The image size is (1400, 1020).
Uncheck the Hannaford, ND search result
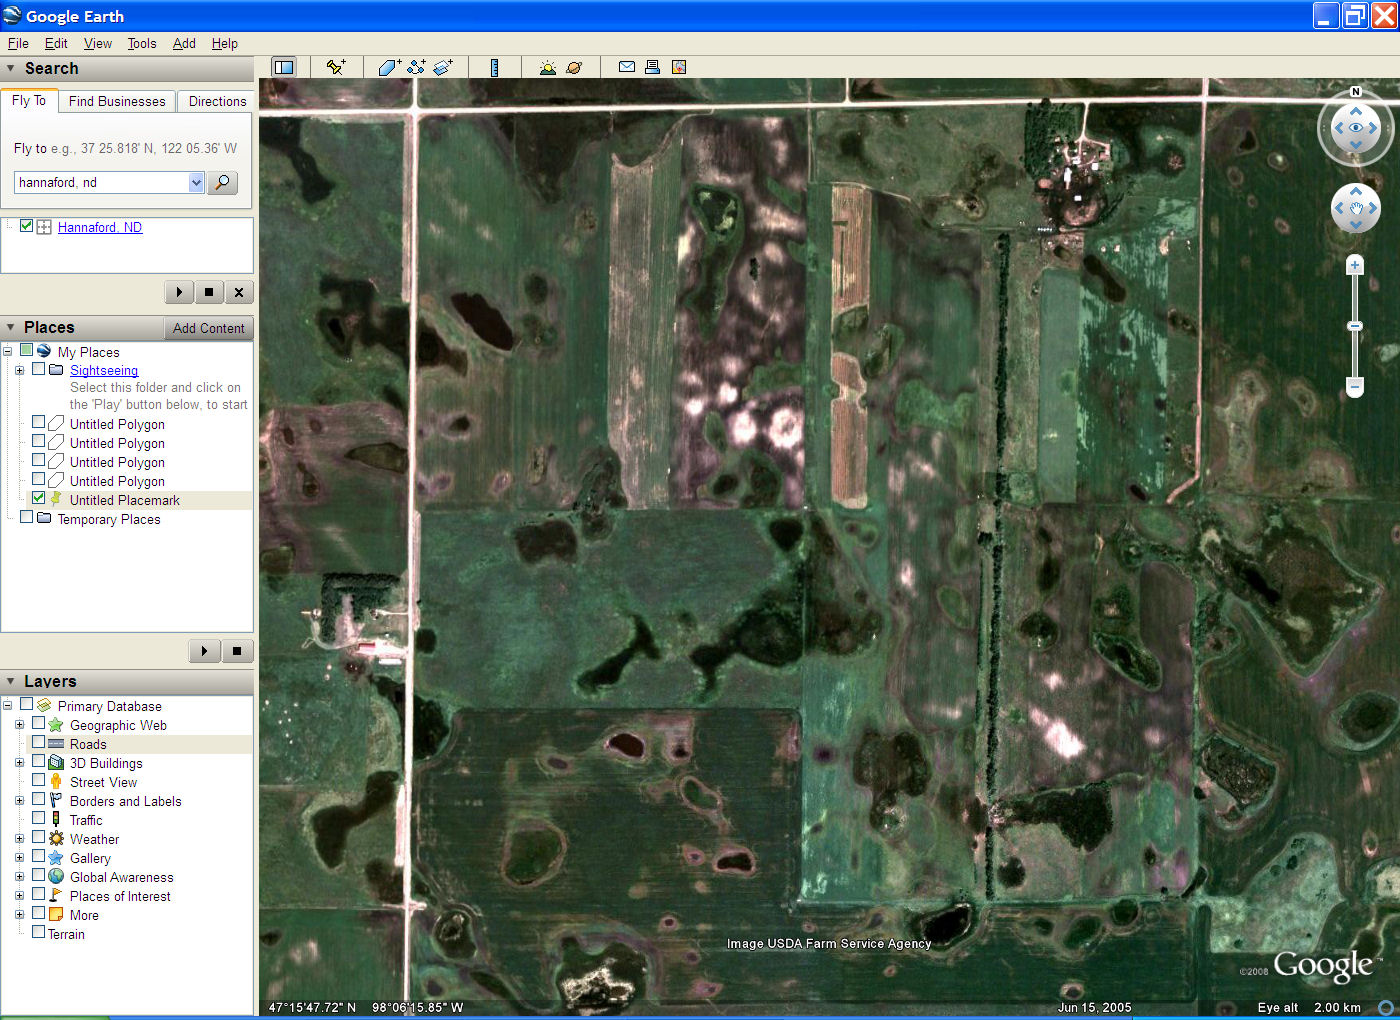tap(27, 226)
